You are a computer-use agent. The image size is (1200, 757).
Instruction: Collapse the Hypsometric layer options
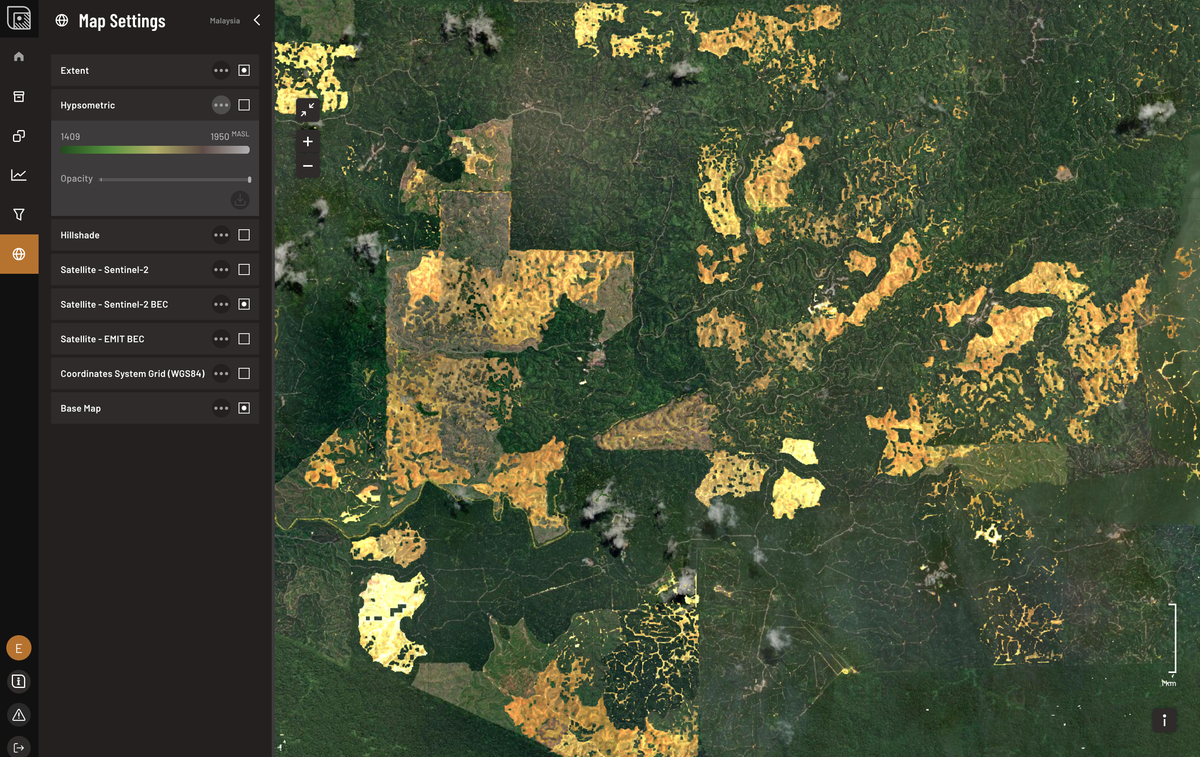221,105
